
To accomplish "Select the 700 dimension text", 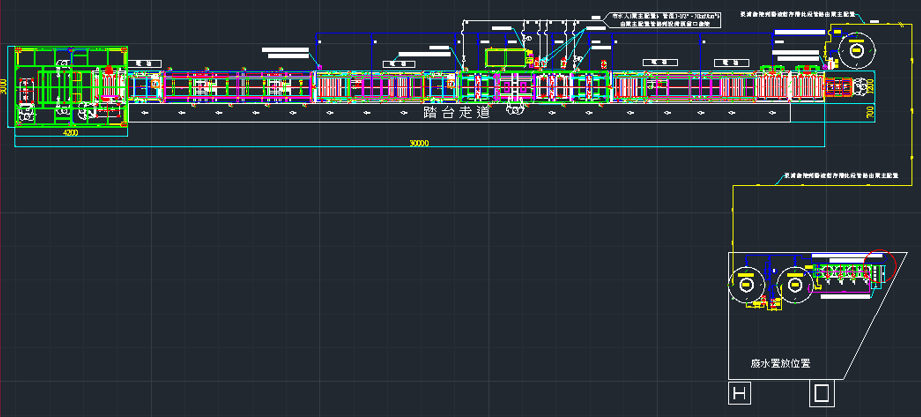I will pos(870,113).
